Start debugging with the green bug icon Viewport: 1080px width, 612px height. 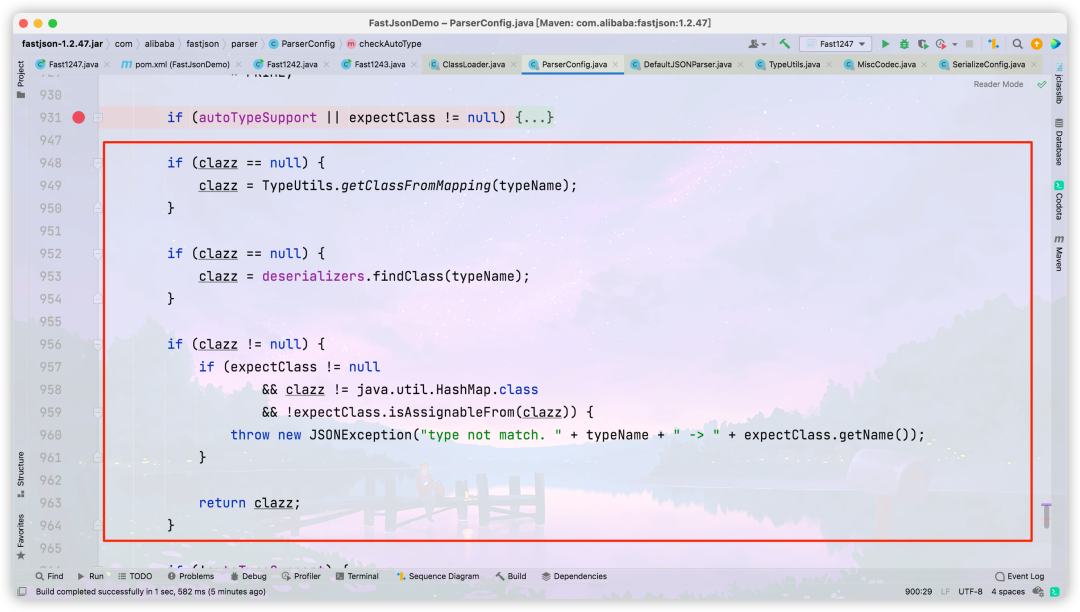tap(904, 43)
